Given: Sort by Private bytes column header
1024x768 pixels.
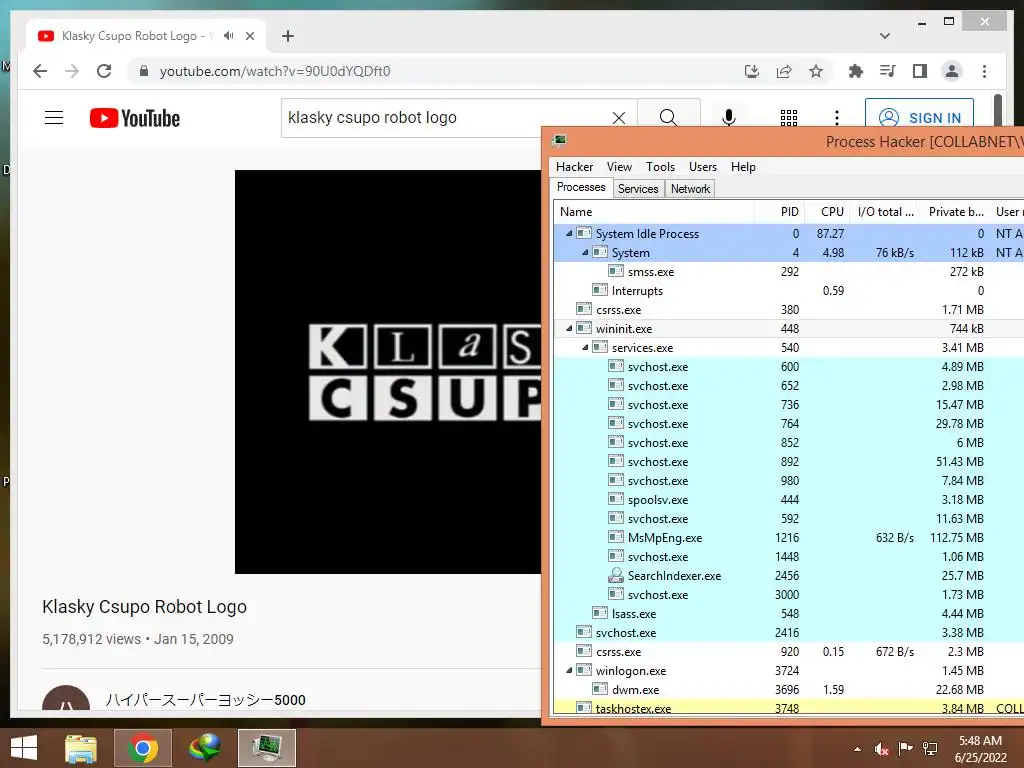Looking at the screenshot, I should click(x=955, y=212).
